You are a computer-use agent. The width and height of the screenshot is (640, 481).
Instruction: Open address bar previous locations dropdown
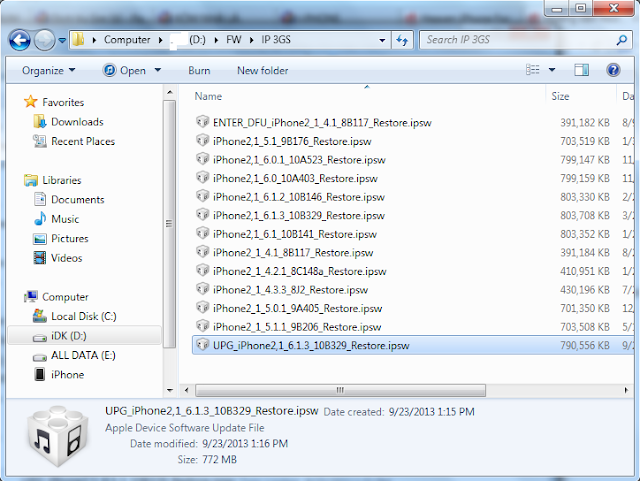[x=382, y=40]
